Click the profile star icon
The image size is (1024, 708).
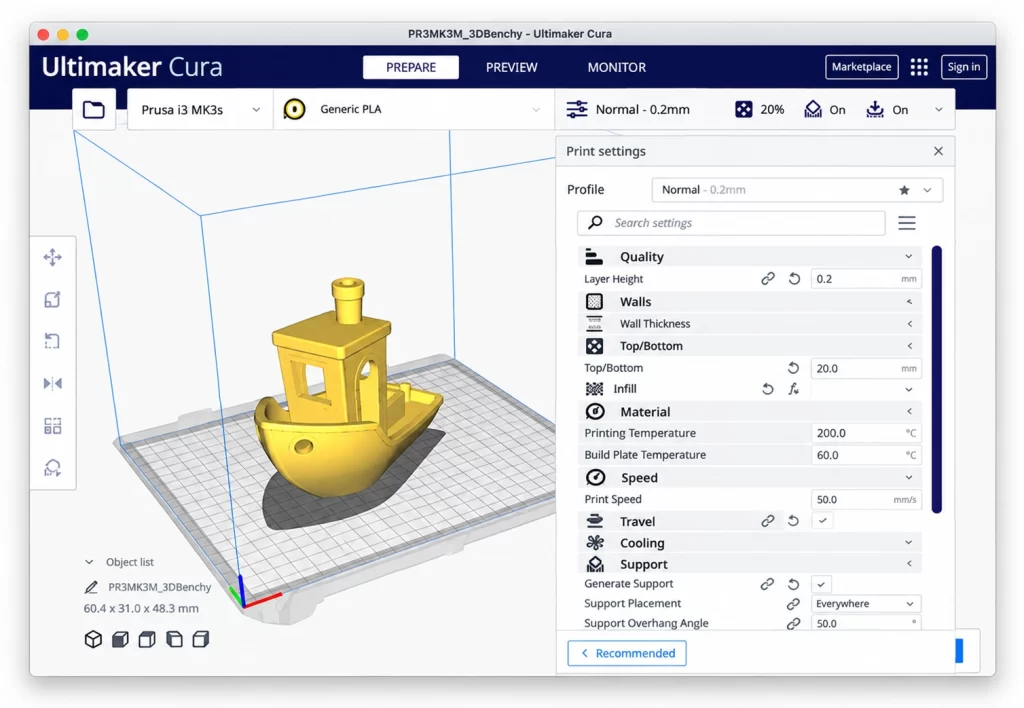[904, 190]
